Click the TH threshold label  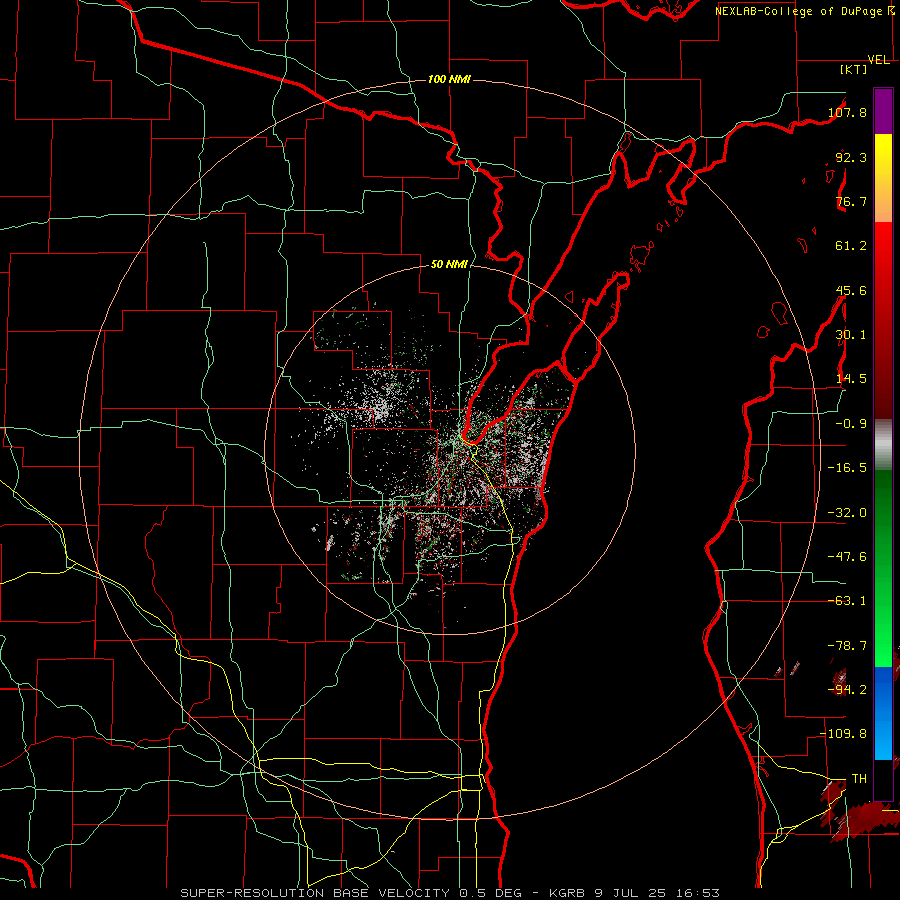pos(859,779)
